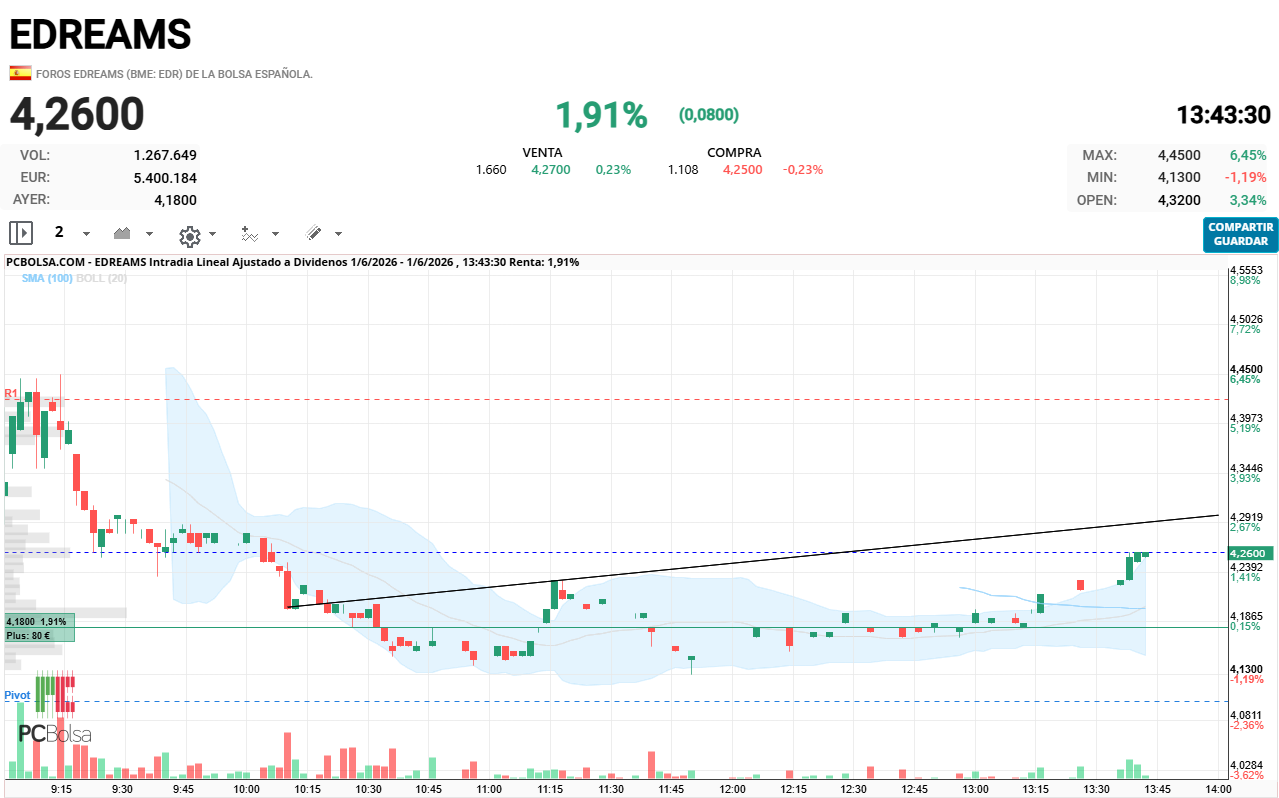Click the MAX value 4,4500

(x=1179, y=155)
